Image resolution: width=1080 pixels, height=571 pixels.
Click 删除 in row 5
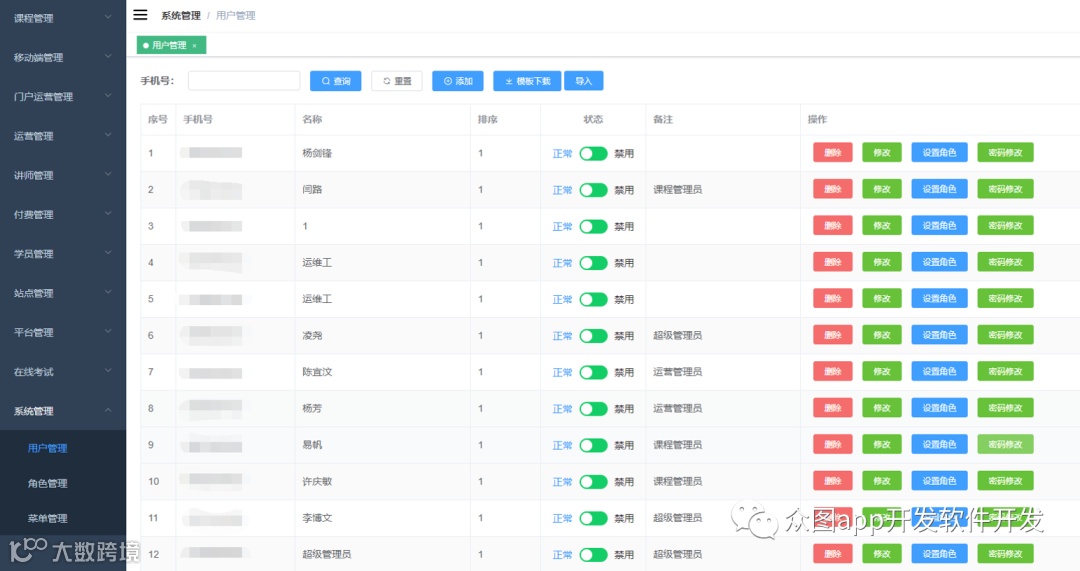click(x=833, y=298)
